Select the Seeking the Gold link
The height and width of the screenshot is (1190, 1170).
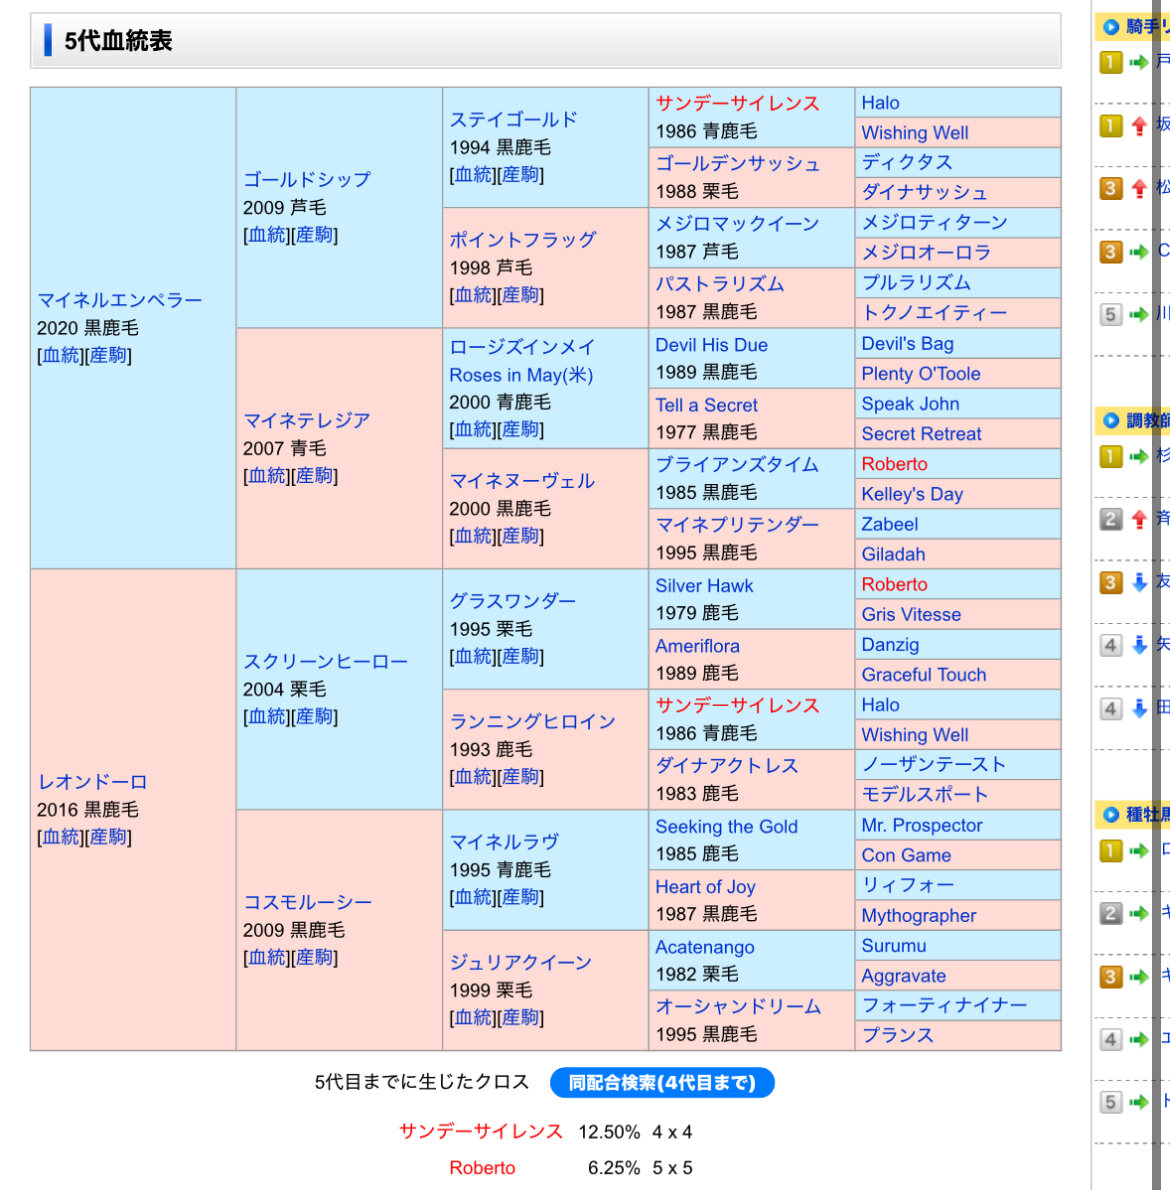[726, 827]
